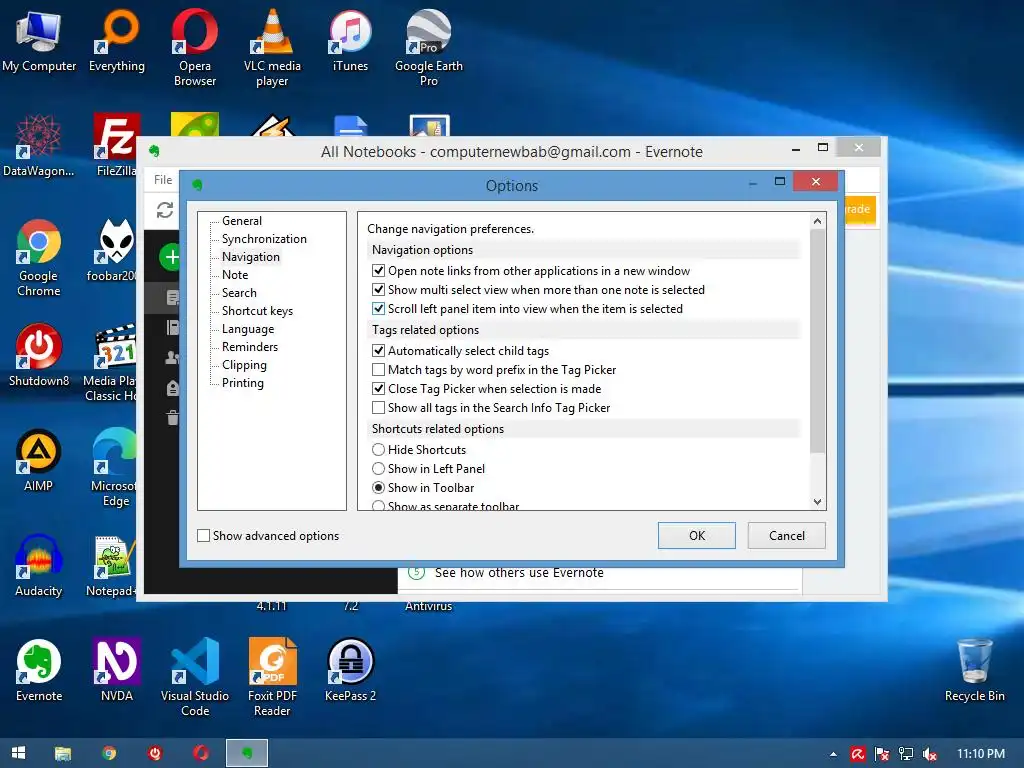Click the options panel scroll down arrow
Viewport: 1024px width, 768px height.
click(x=817, y=502)
